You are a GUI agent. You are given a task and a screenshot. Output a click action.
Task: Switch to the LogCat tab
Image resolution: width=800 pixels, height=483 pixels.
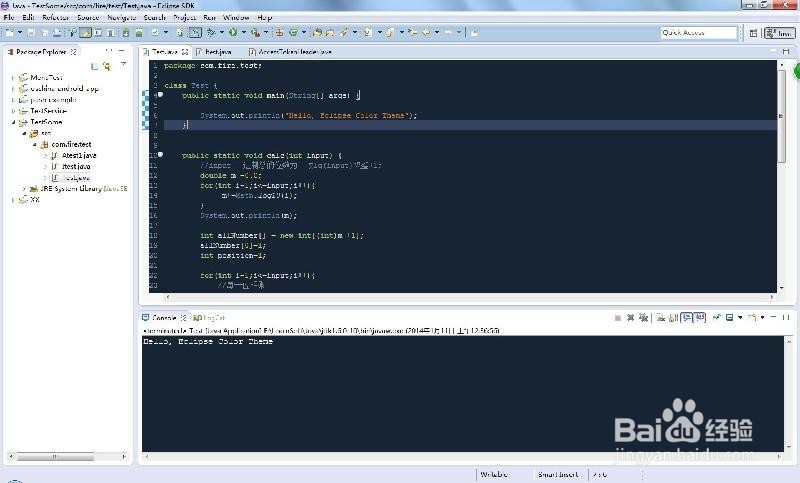click(209, 317)
